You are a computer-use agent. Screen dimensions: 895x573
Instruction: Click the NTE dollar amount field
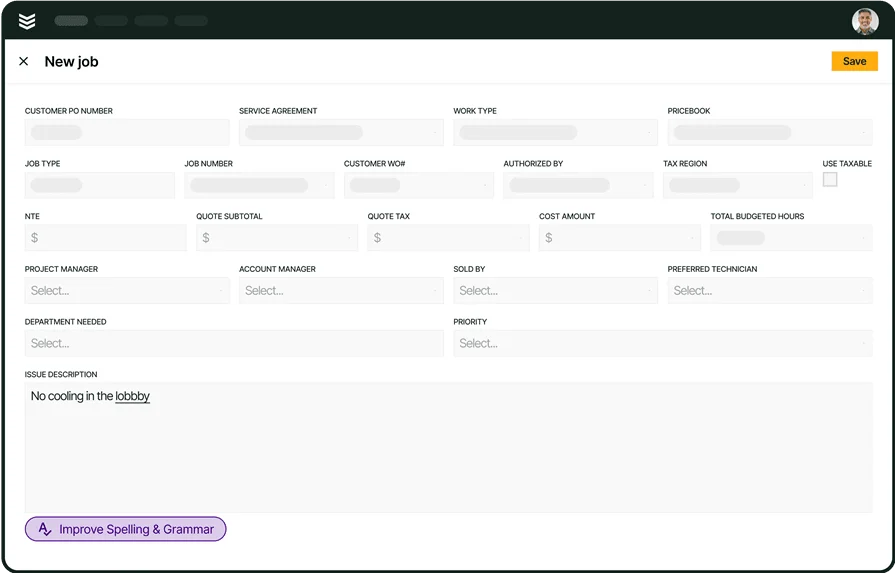[106, 238]
